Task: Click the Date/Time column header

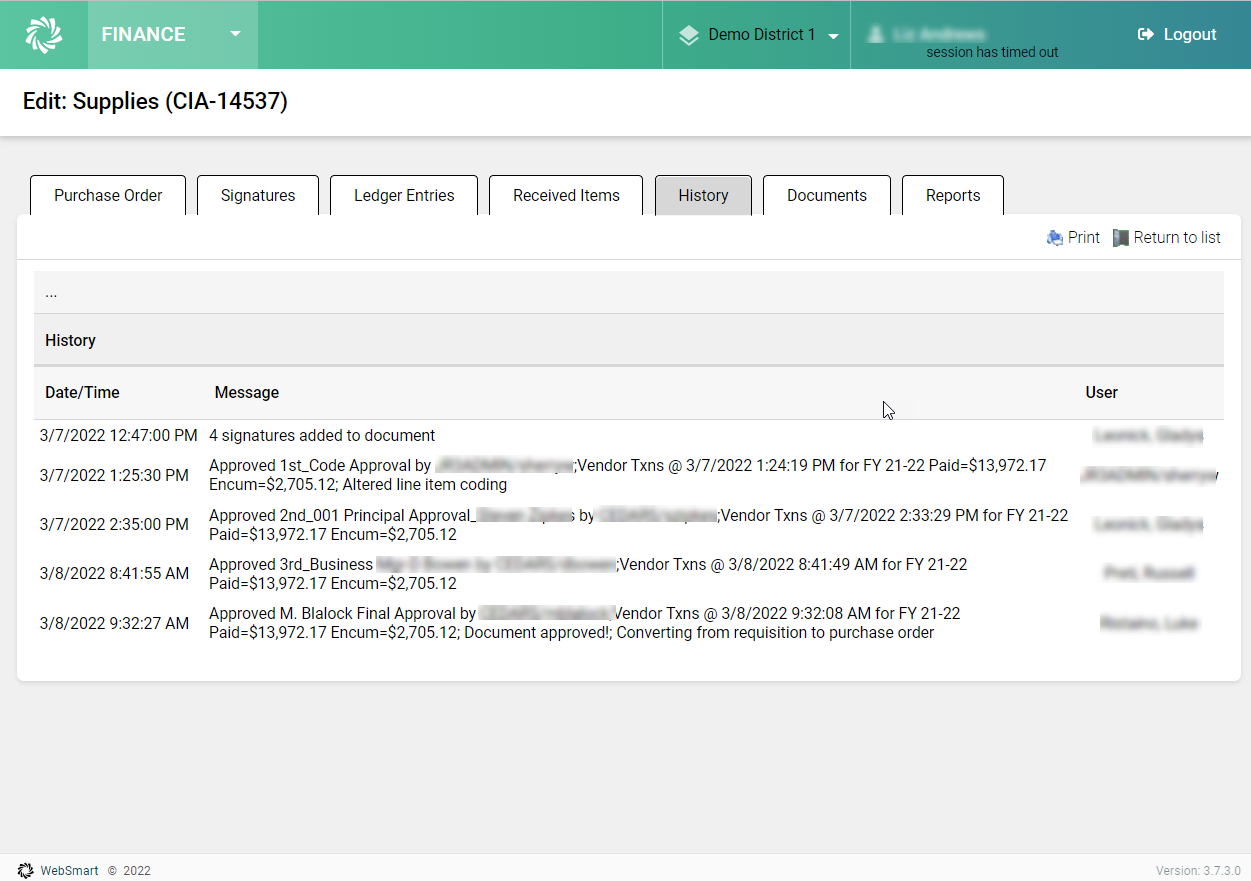Action: tap(82, 392)
